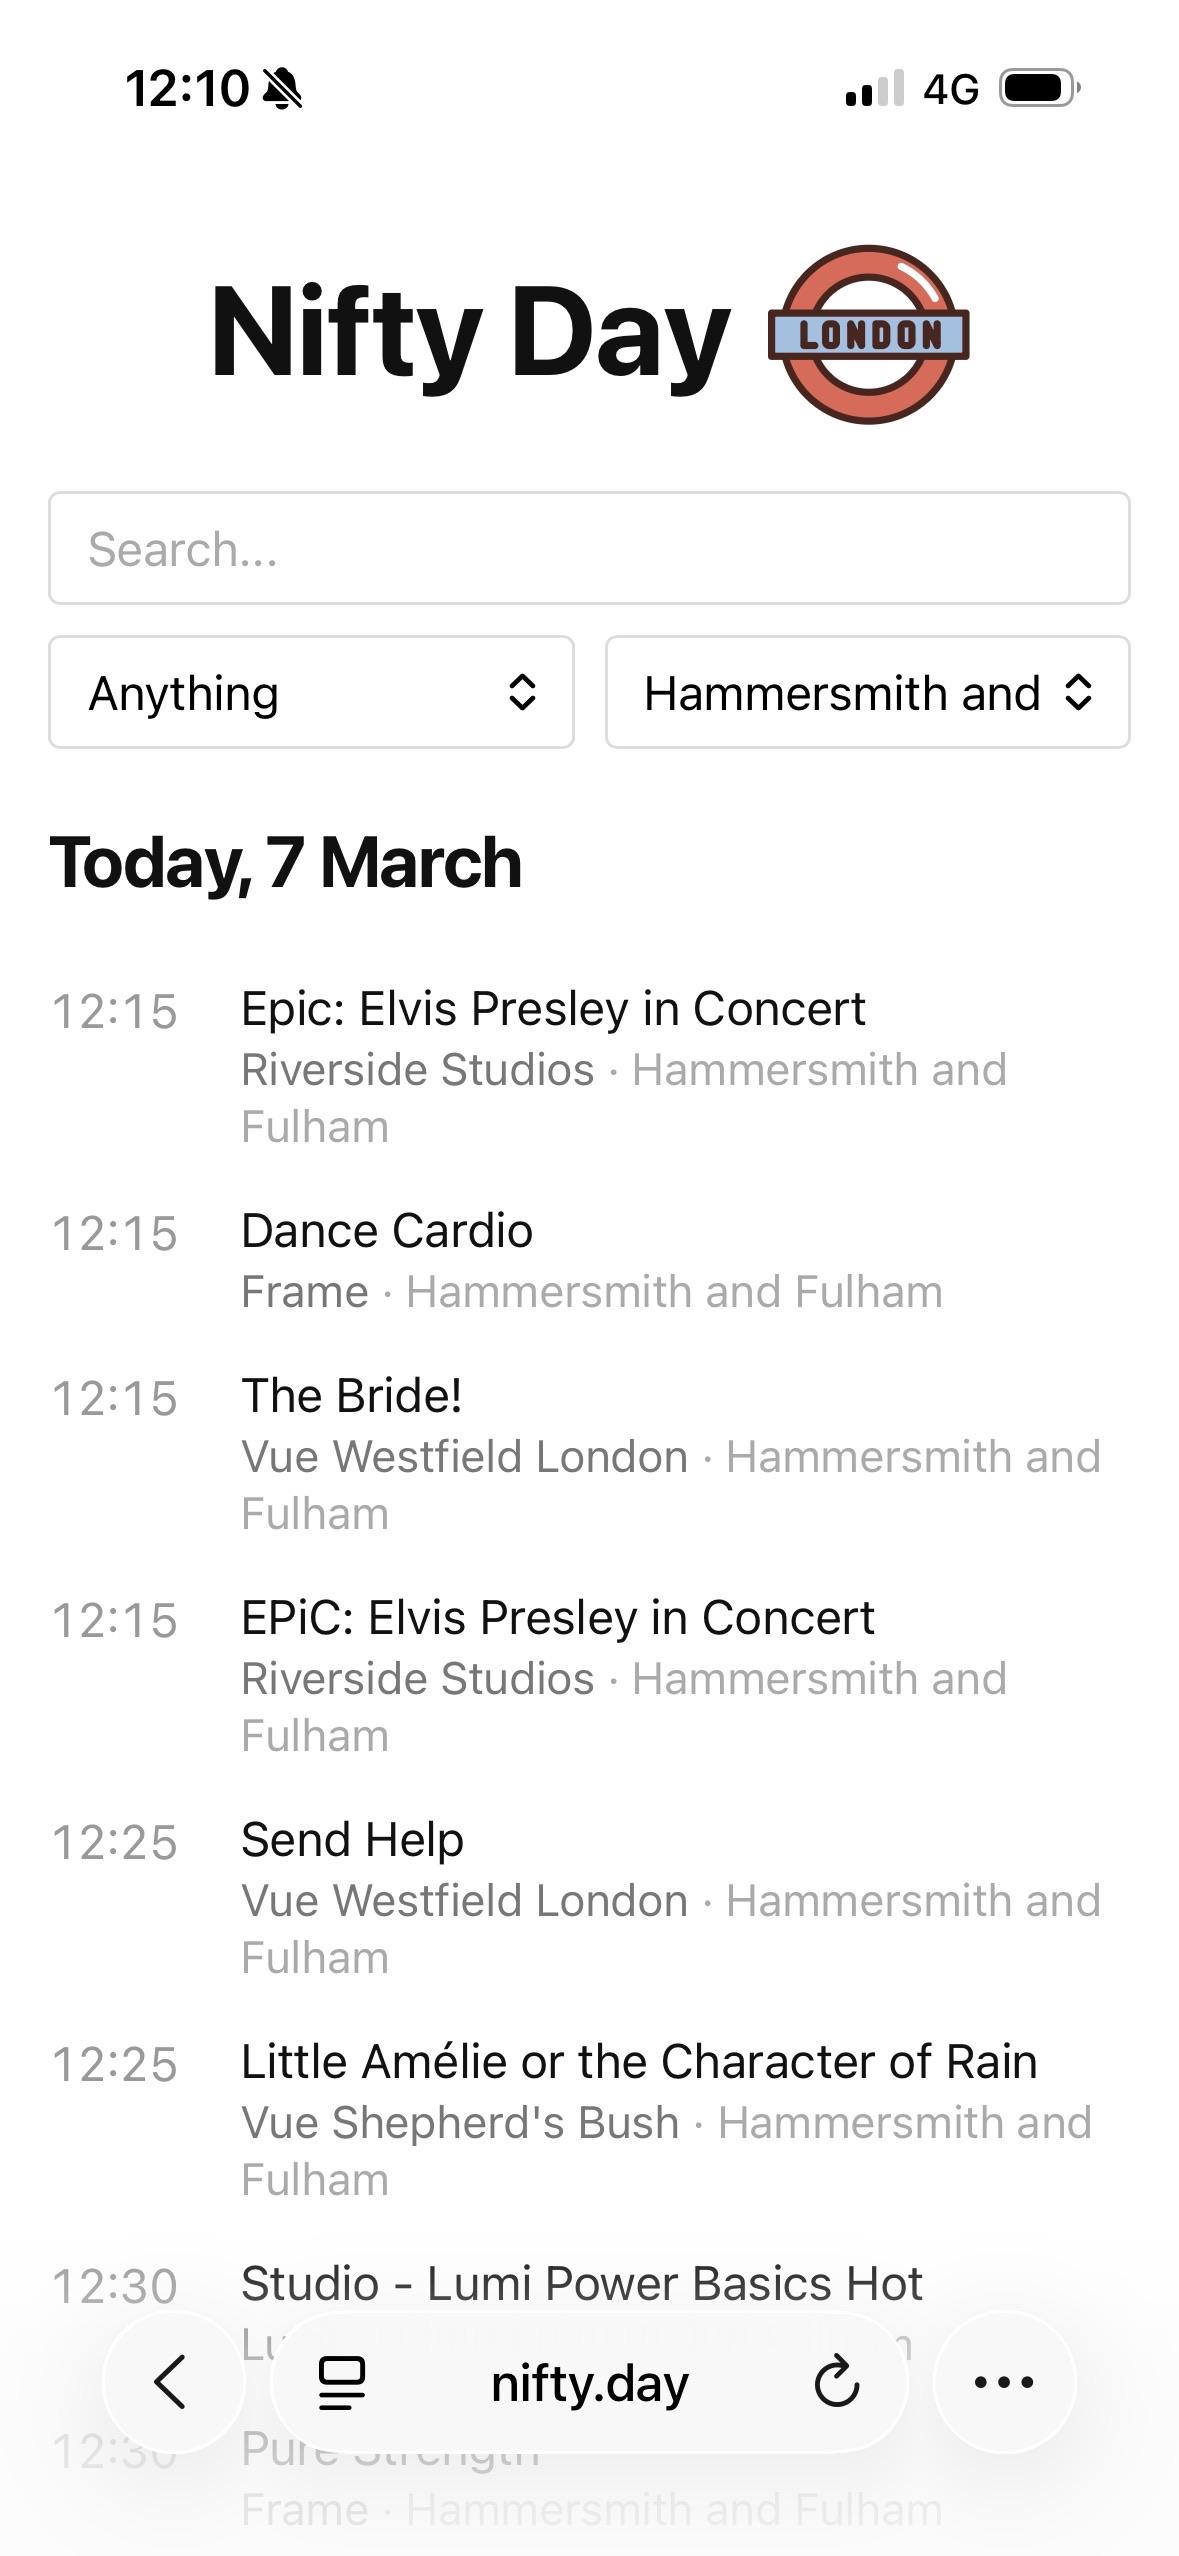
Task: Open the Hammersmith and borough dropdown
Action: 867,692
